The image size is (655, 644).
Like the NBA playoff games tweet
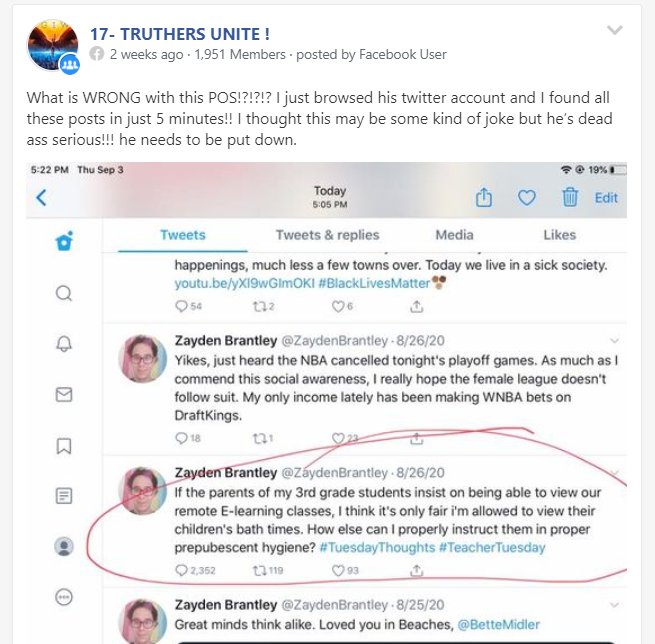point(338,438)
